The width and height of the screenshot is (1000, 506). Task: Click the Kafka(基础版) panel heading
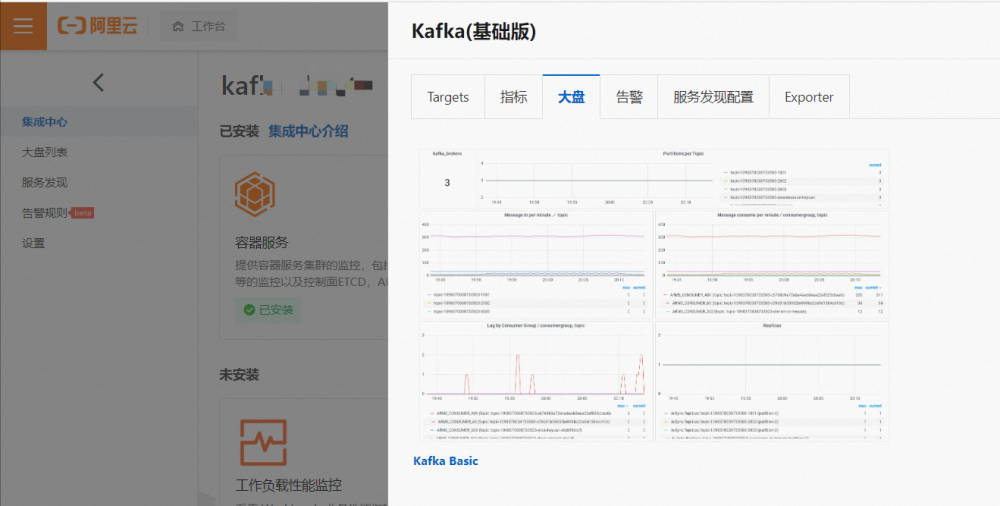474,31
